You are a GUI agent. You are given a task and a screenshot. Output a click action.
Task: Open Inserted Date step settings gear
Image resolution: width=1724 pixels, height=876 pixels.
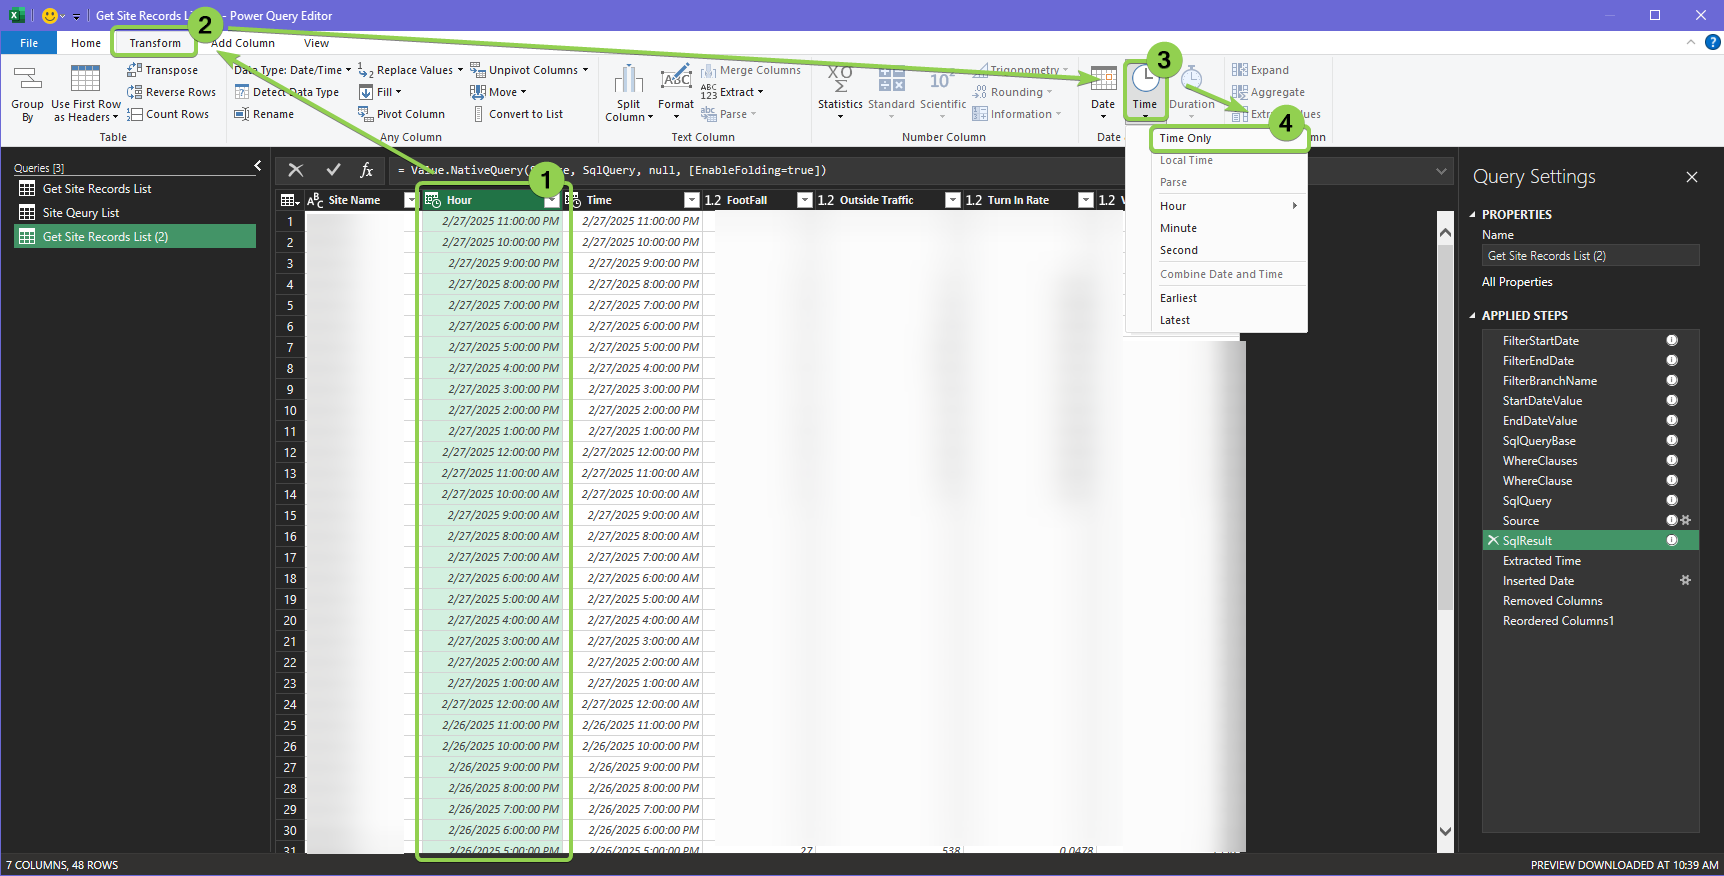[x=1686, y=580]
